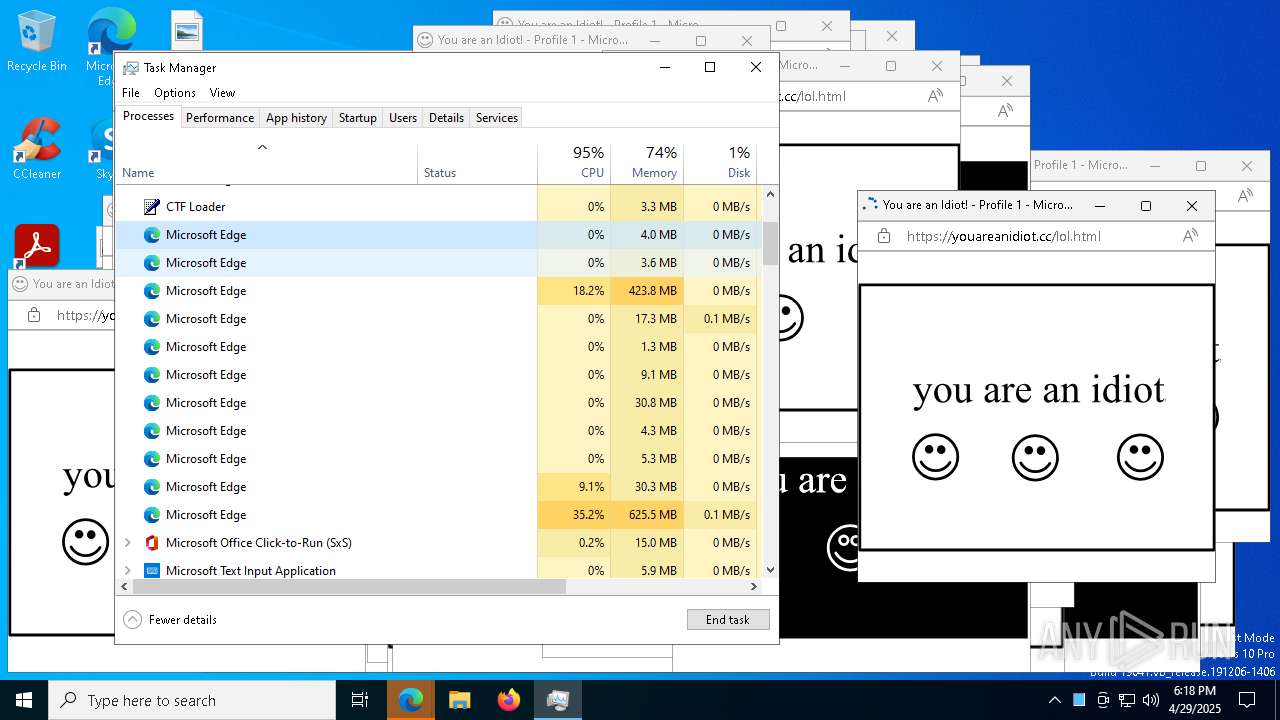Click Read Aloud icon in the lol.html window behind
This screenshot has height=720, width=1280.
click(935, 96)
